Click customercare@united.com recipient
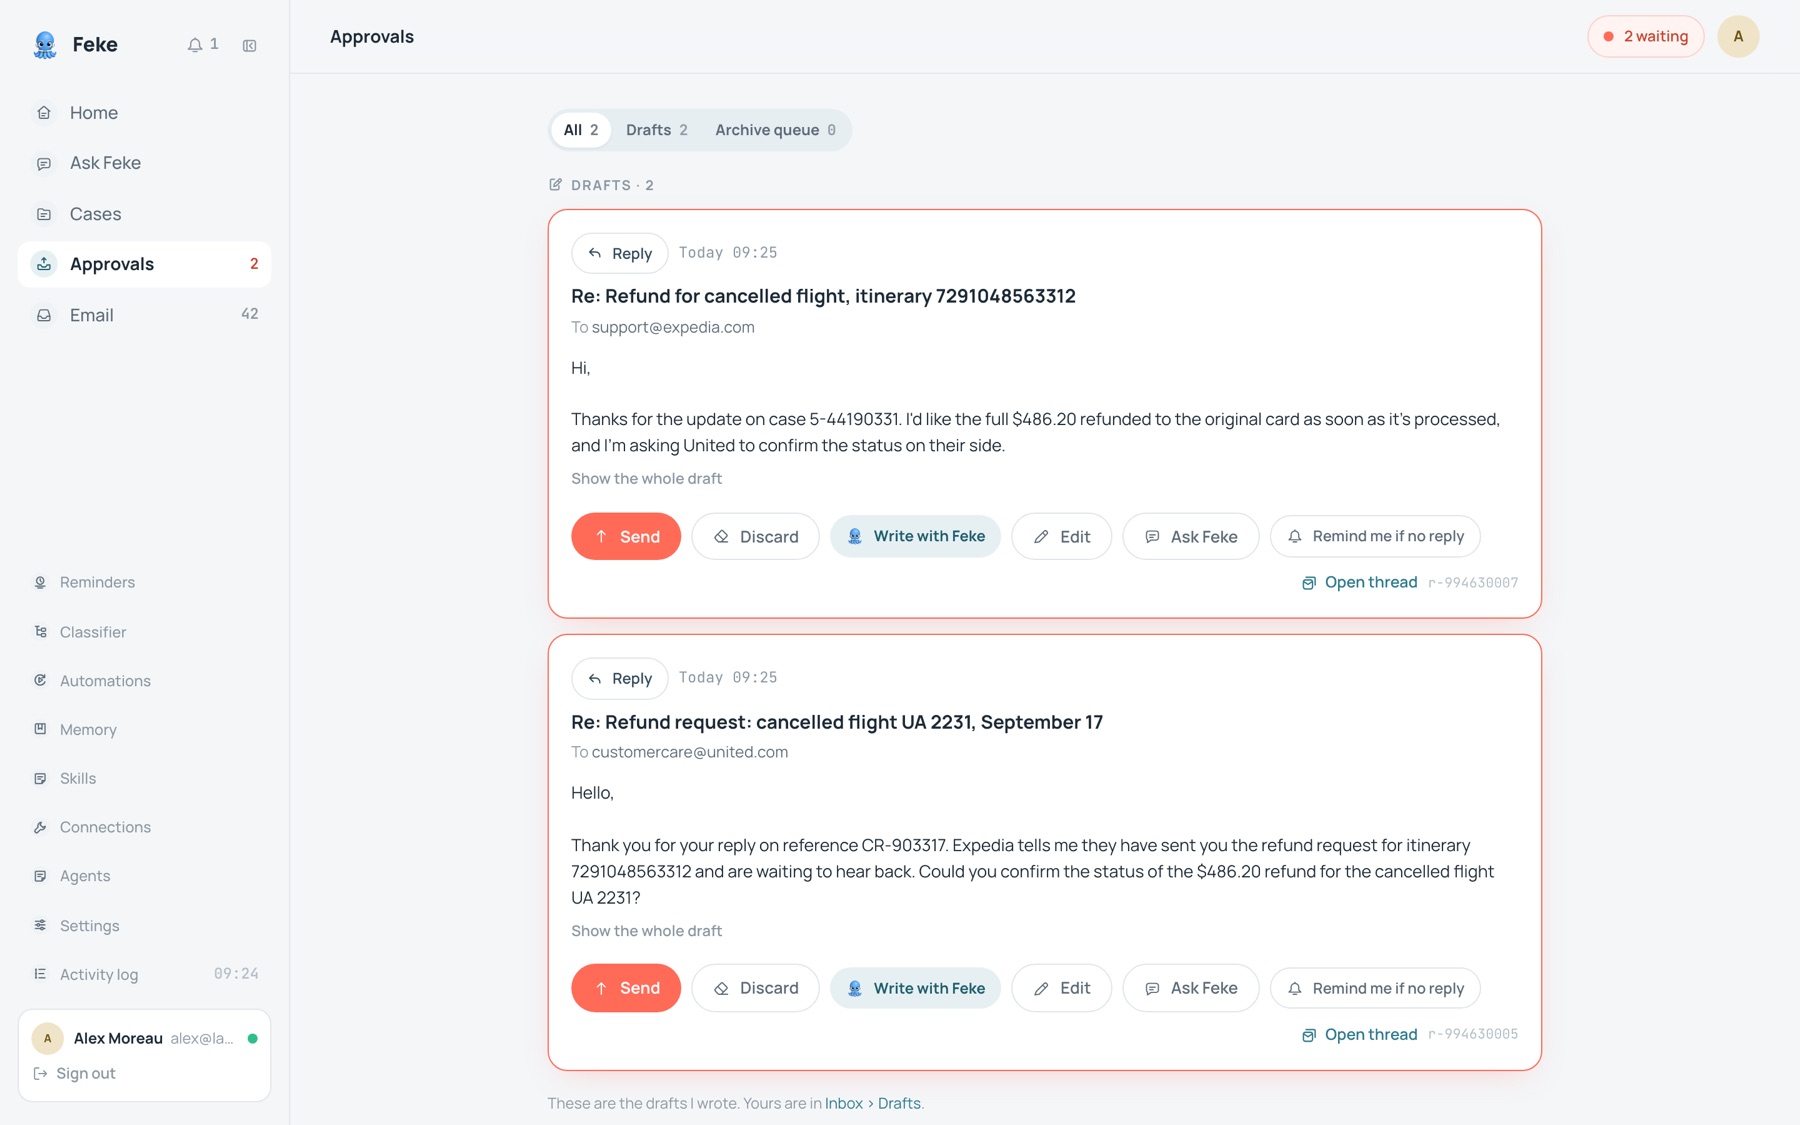Viewport: 1800px width, 1125px height. [x=690, y=752]
